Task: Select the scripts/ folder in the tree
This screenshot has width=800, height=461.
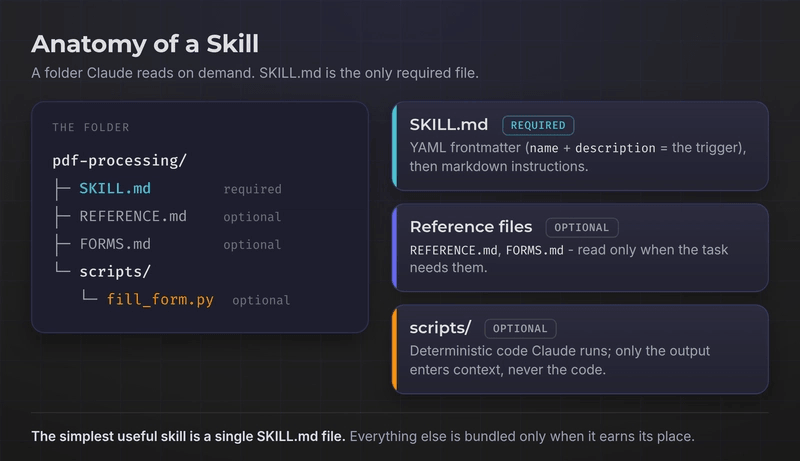Action: coord(115,272)
